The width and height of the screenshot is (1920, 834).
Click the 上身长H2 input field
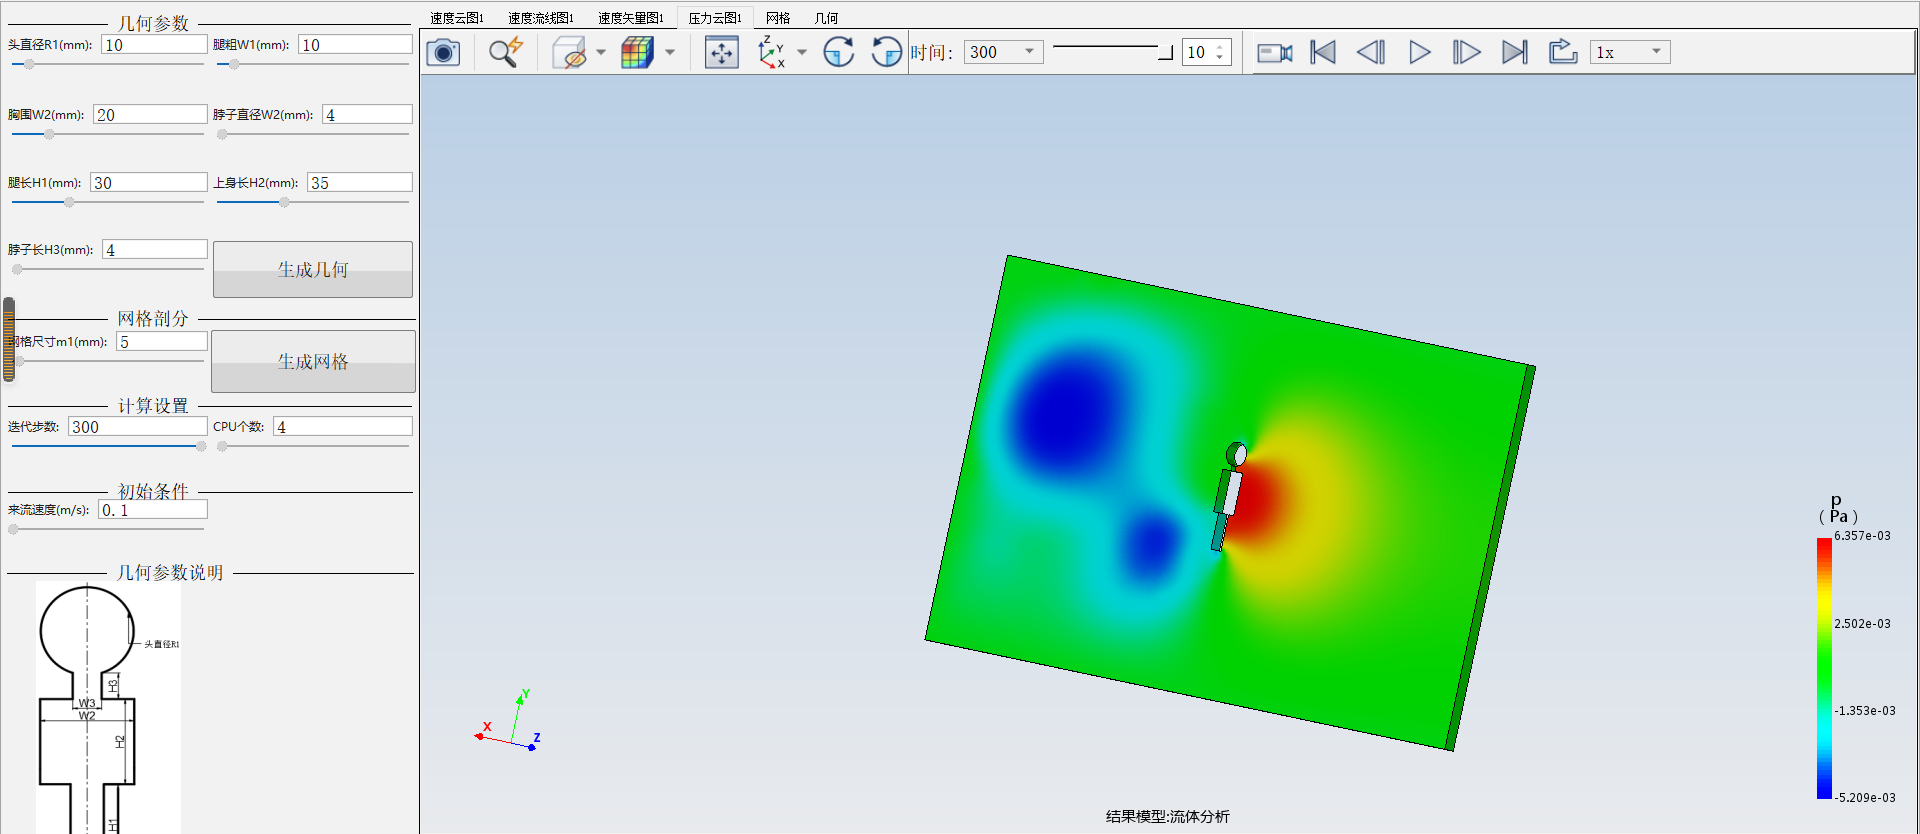360,183
